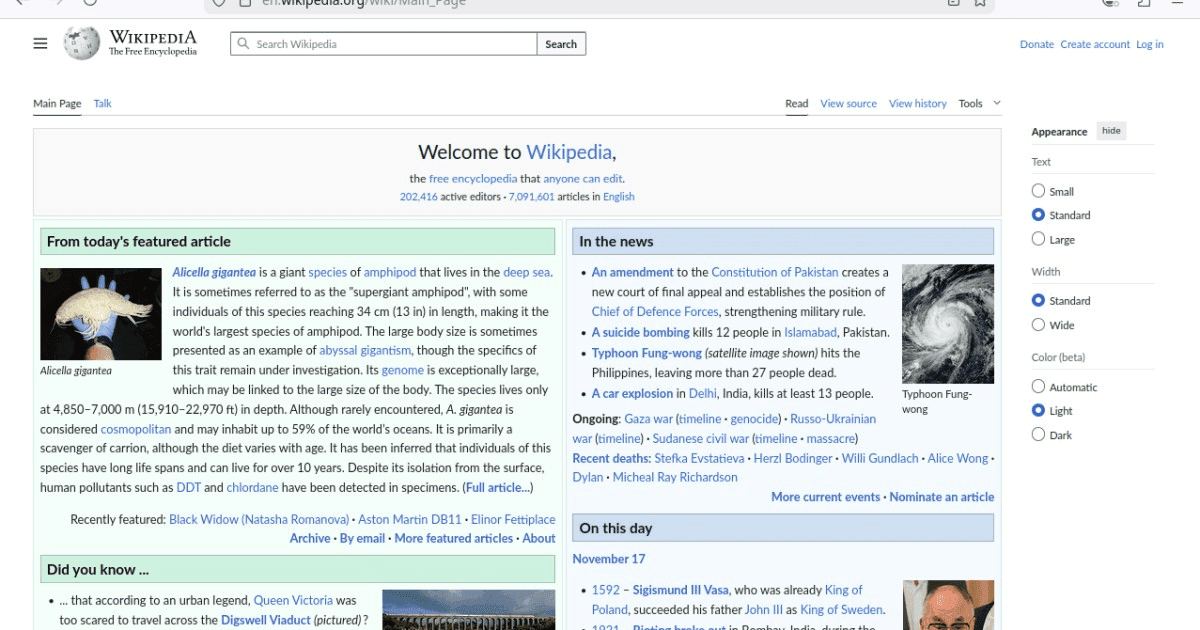The height and width of the screenshot is (630, 1200).
Task: Click the 'abyssal gigantism' link
Action: coord(365,350)
